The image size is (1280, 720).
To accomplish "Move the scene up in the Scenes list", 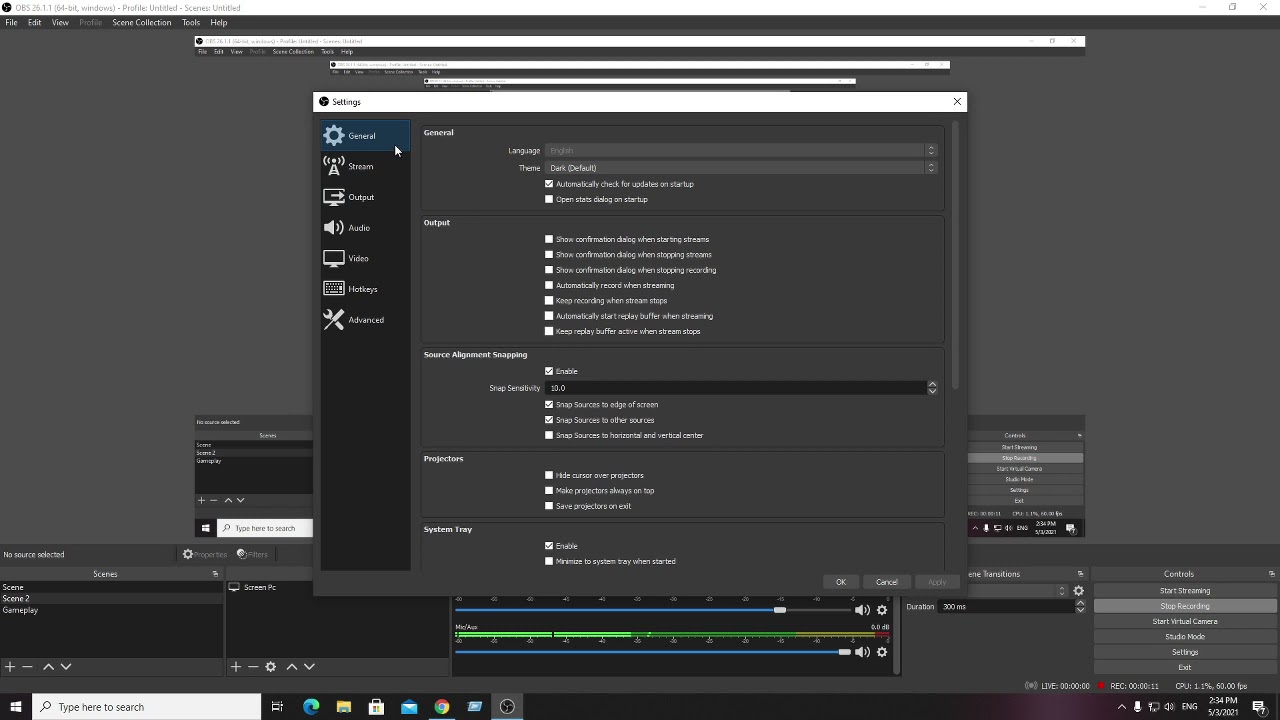I will [x=48, y=666].
